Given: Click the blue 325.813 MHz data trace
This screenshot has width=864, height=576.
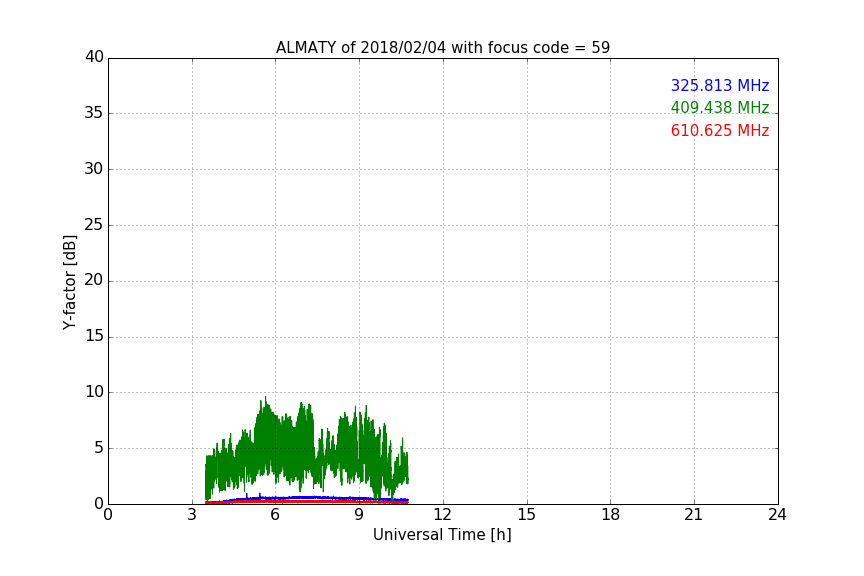Looking at the screenshot, I should pyautogui.click(x=309, y=498).
